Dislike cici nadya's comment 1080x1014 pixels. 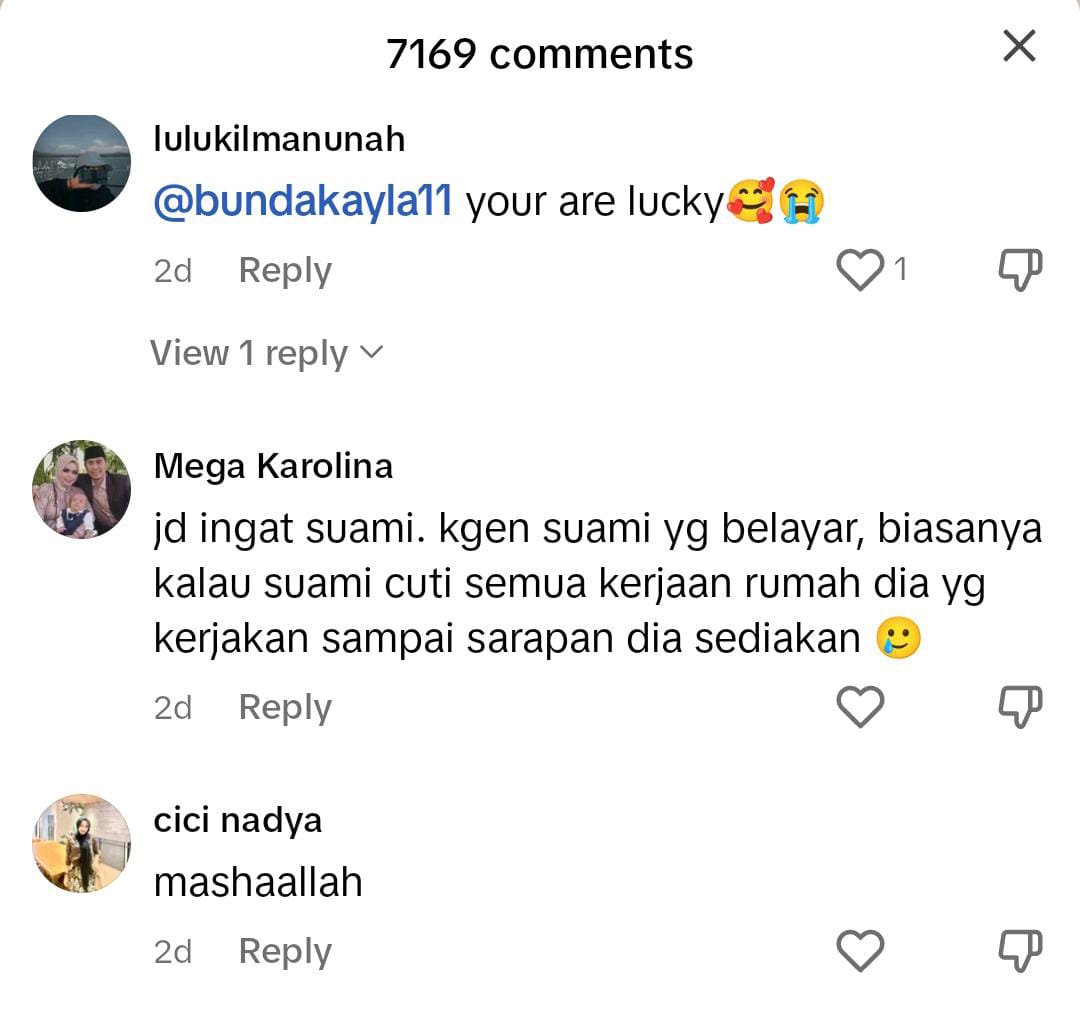(1020, 951)
